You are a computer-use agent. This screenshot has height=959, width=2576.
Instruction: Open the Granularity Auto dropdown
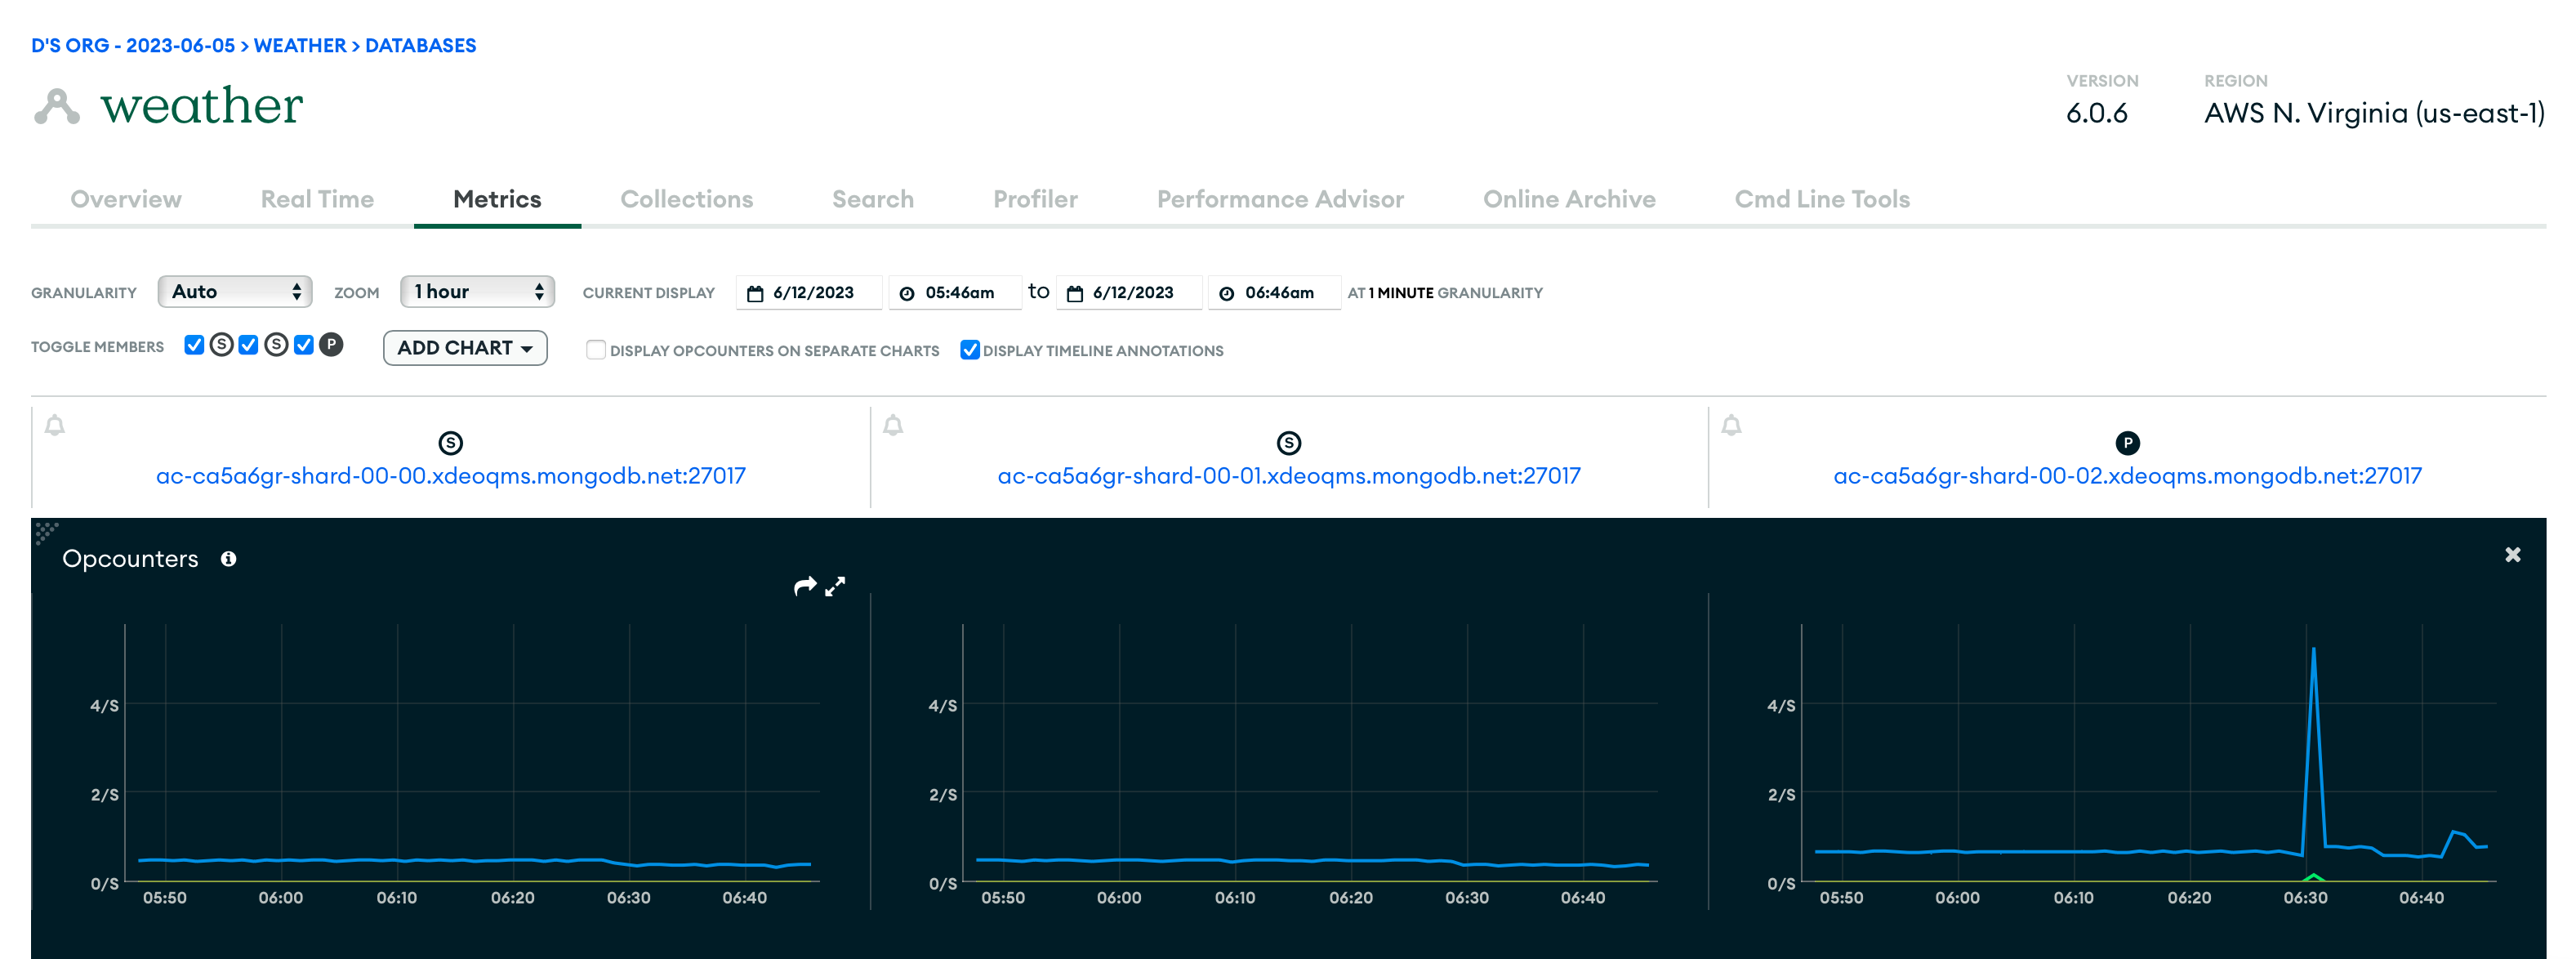pos(235,292)
